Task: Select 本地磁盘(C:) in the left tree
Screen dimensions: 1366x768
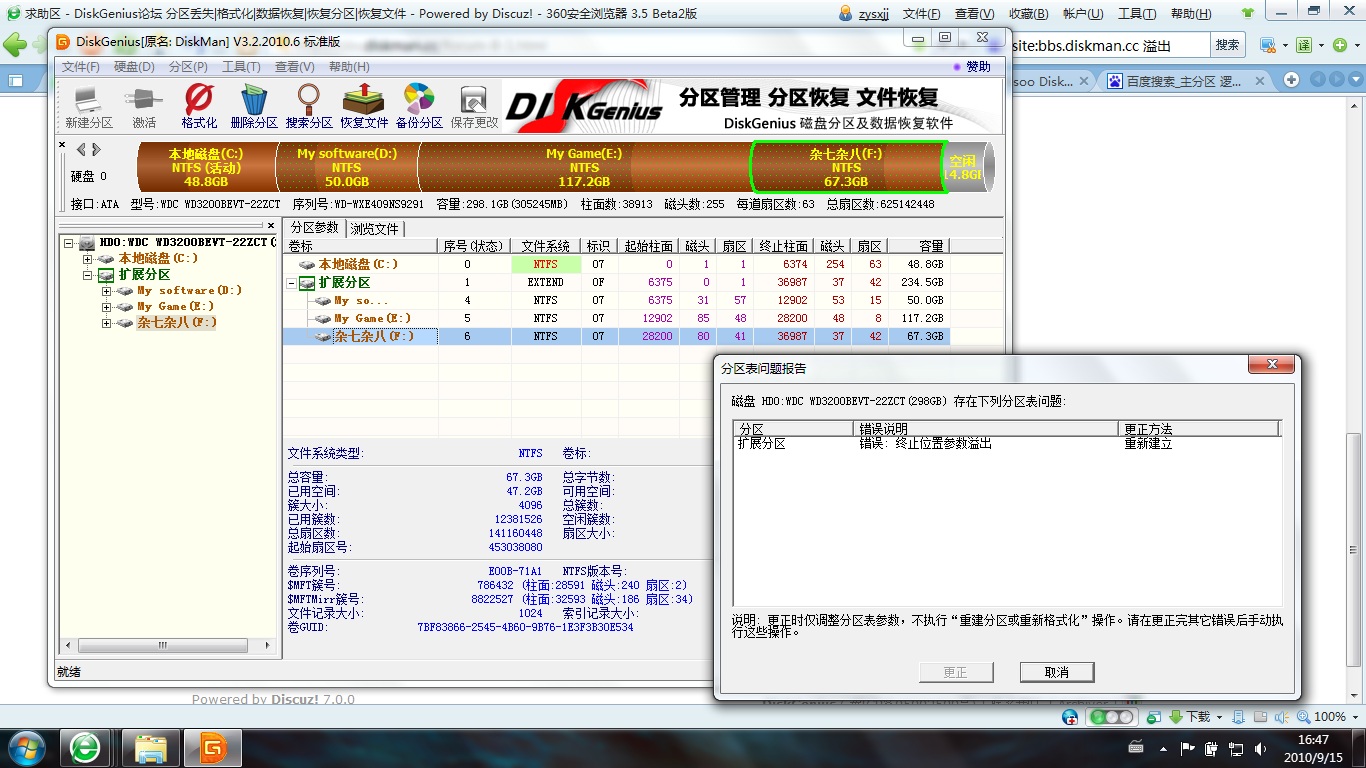Action: point(158,258)
